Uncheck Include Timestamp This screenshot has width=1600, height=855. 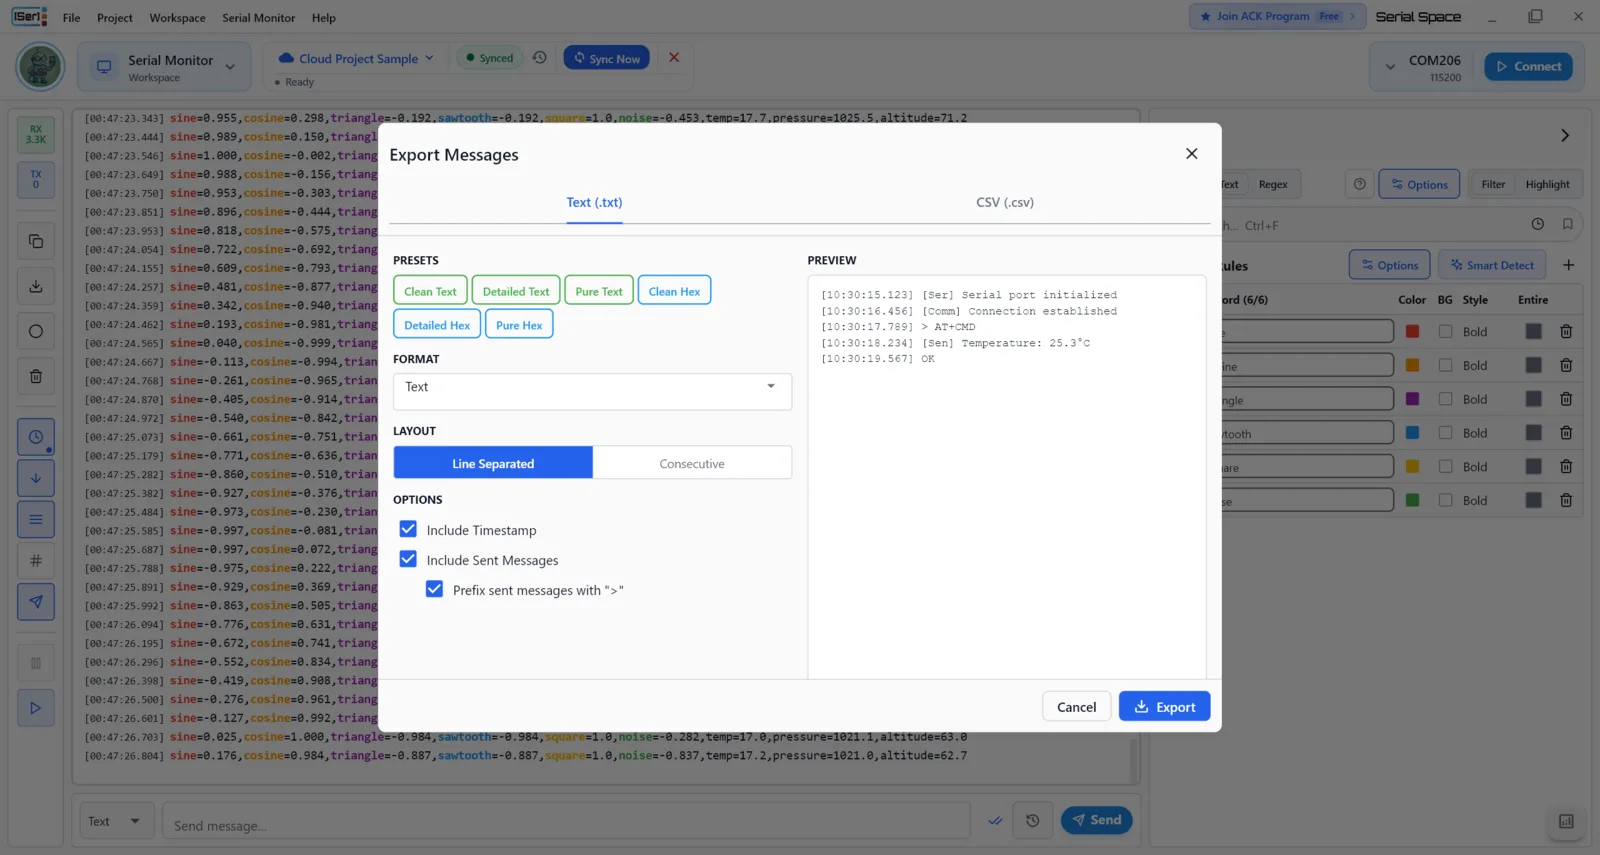tap(408, 529)
